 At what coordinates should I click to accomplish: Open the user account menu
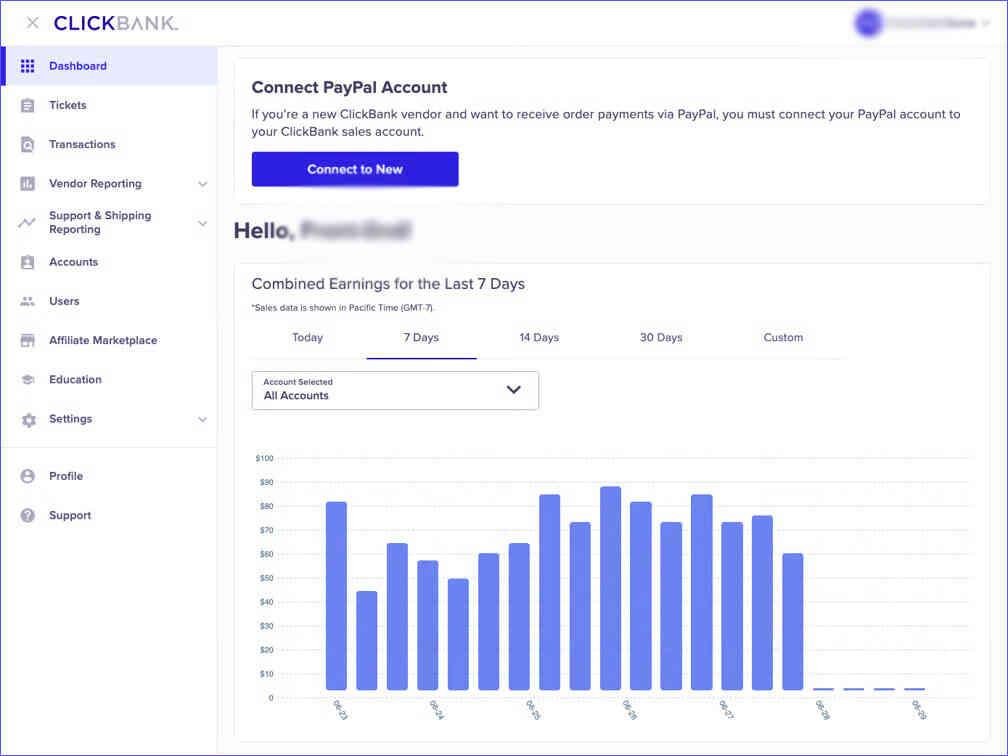tap(920, 22)
